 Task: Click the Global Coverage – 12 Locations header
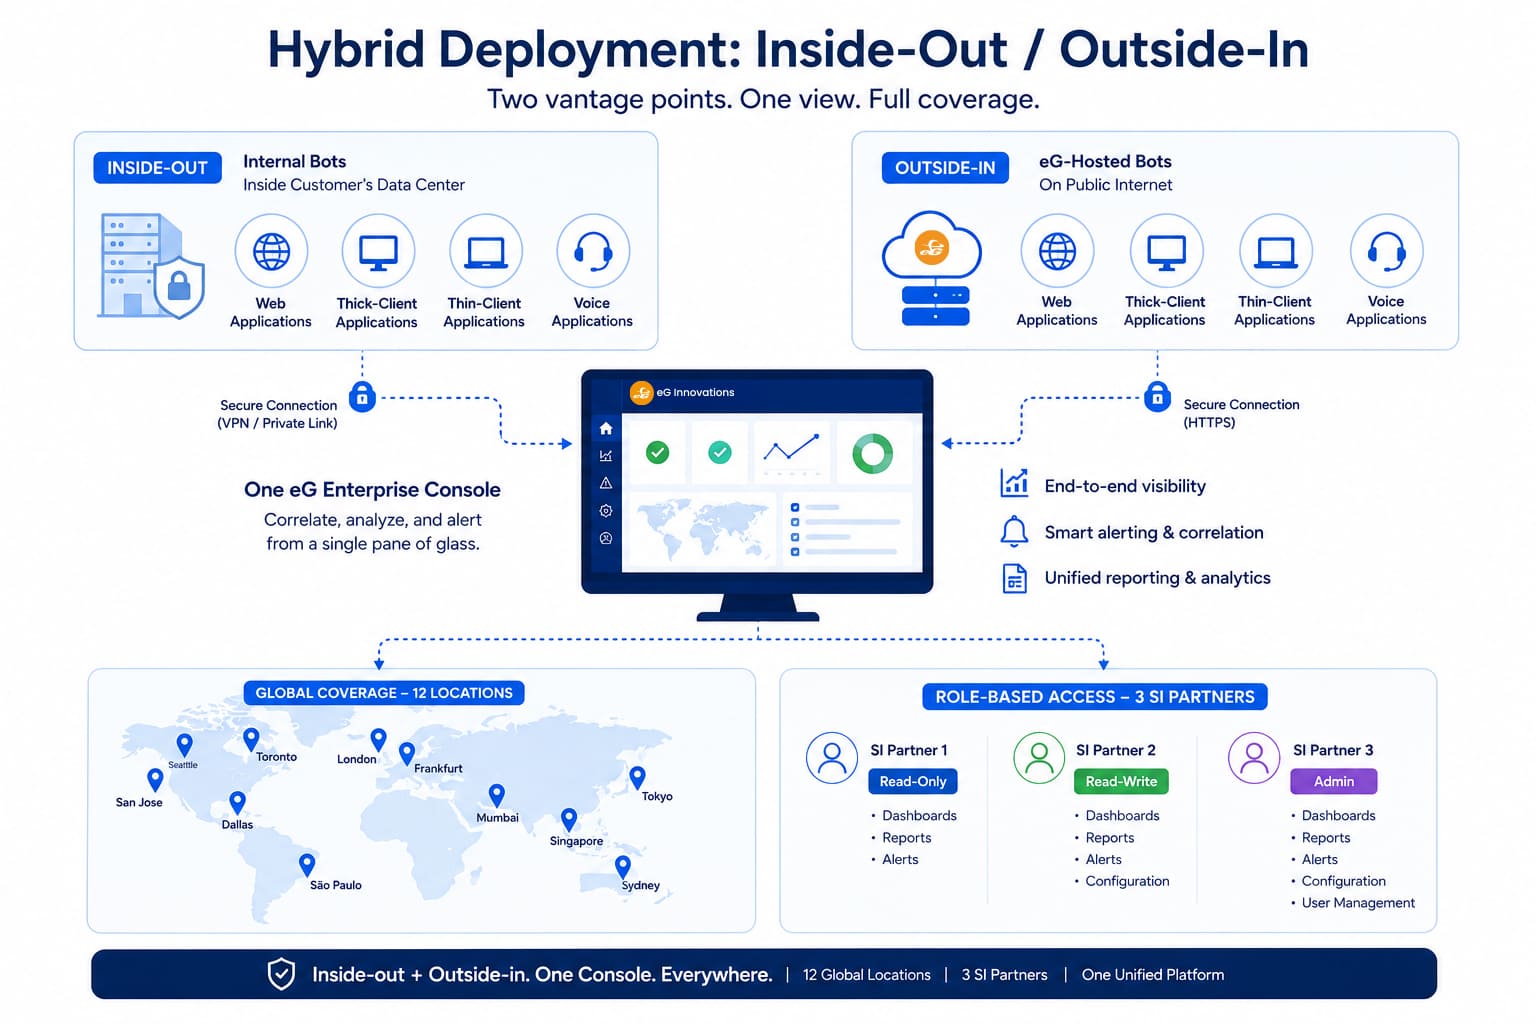click(x=384, y=693)
